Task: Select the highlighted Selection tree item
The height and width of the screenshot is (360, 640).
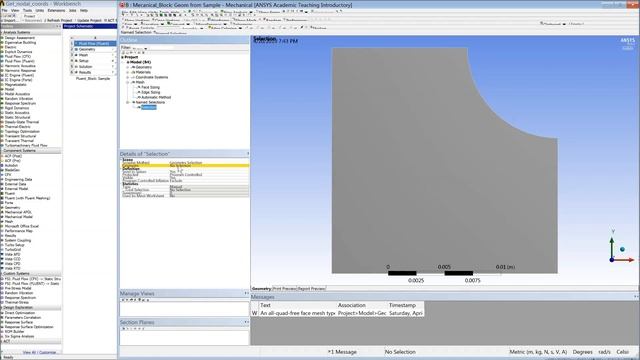Action: [x=148, y=107]
